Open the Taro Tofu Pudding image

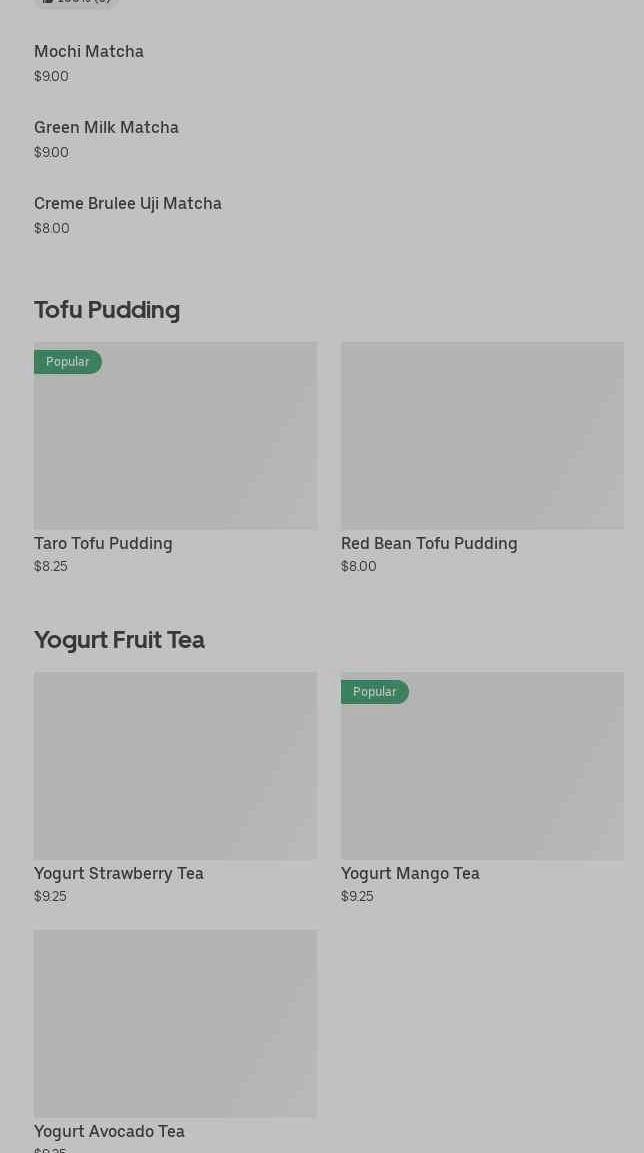coord(175,445)
